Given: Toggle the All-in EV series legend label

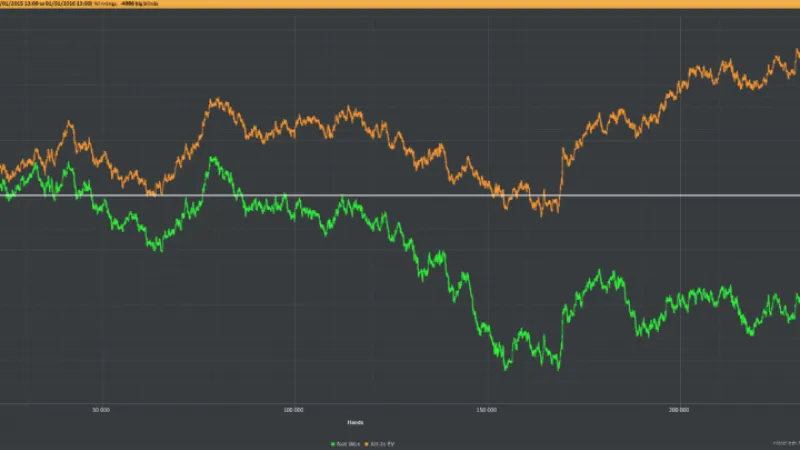Looking at the screenshot, I should pos(381,442).
